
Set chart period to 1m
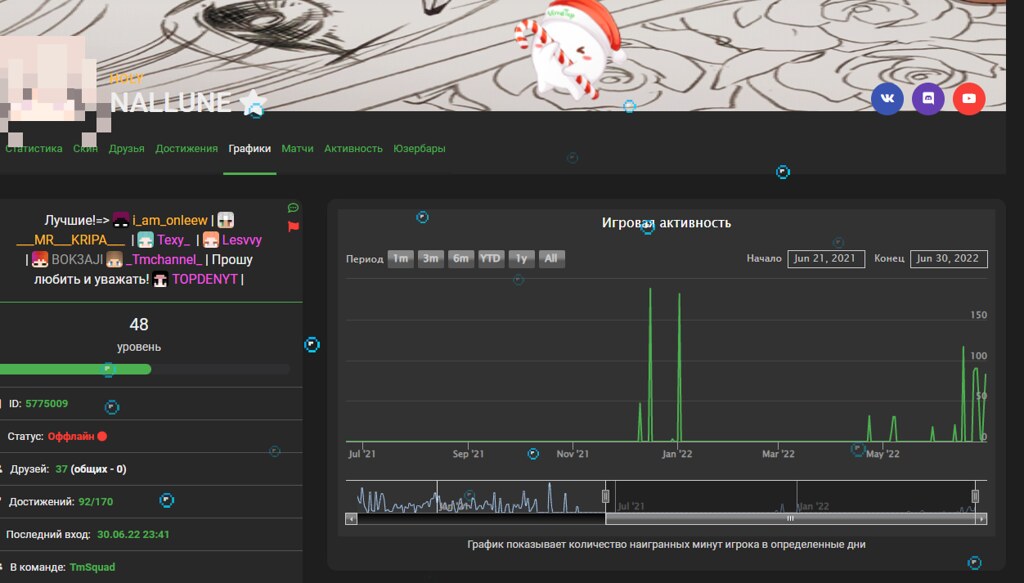tap(401, 259)
